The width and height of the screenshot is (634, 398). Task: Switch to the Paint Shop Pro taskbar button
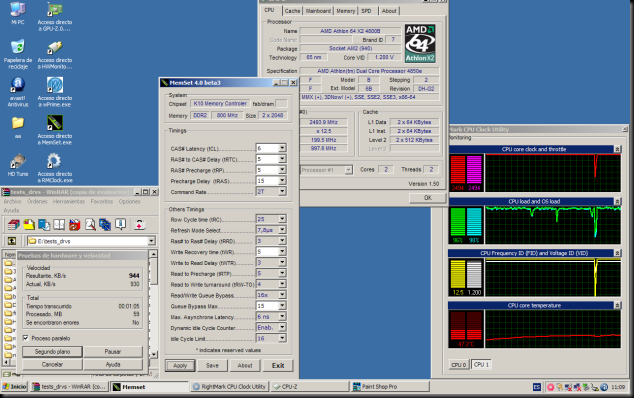pos(390,387)
